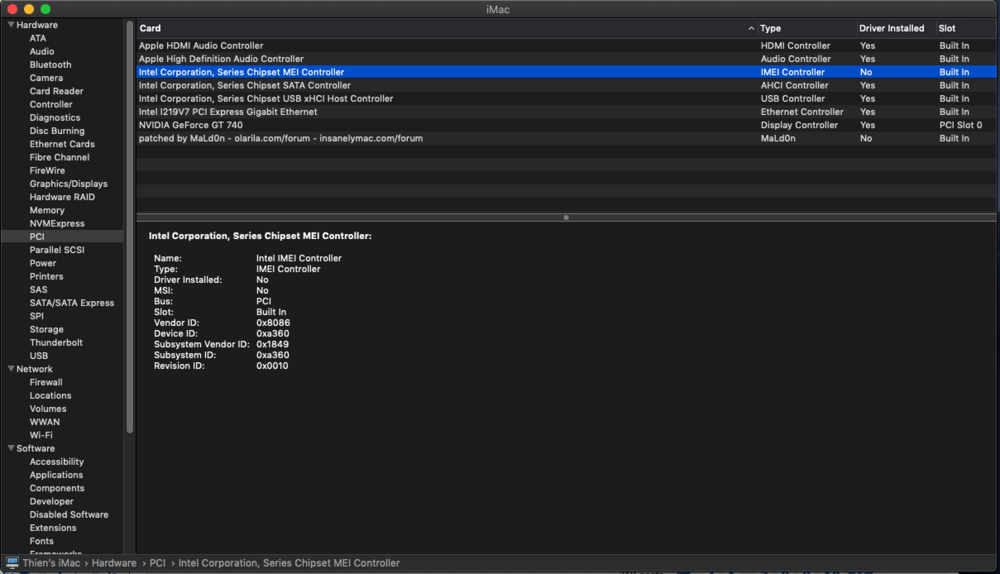Open Extensions under Software
This screenshot has width=1000, height=574.
(53, 528)
